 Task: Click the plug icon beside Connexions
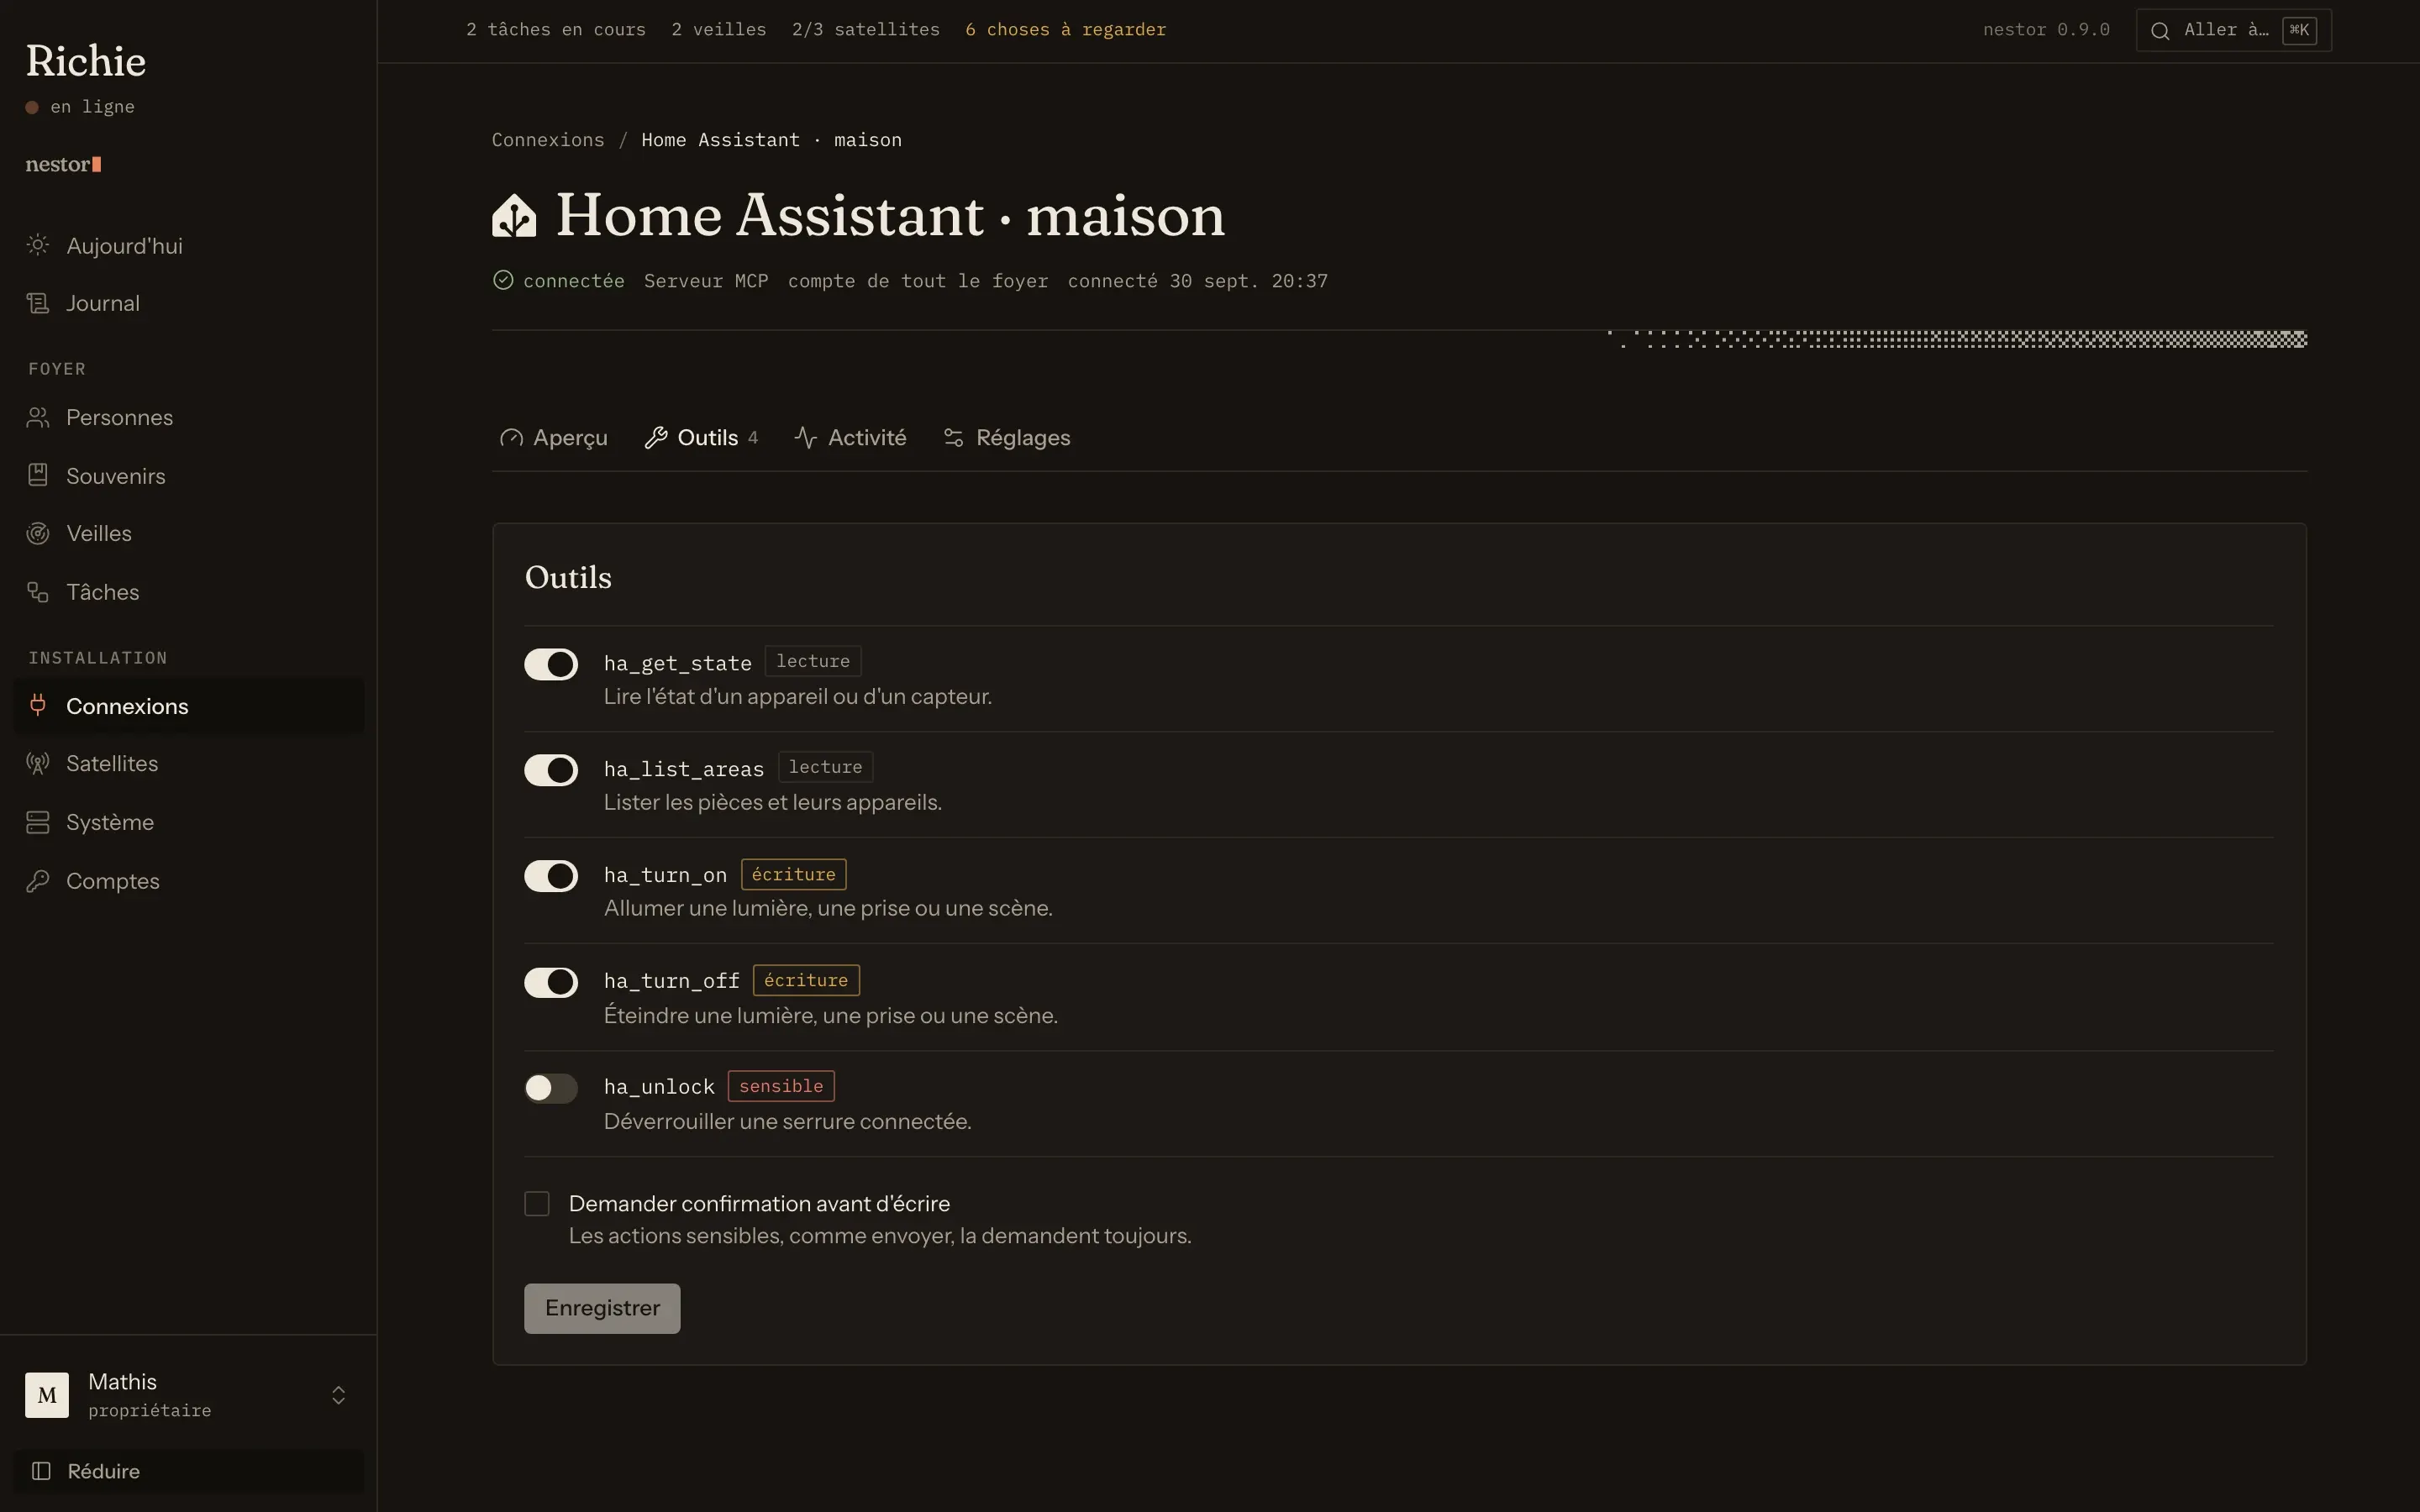[38, 705]
